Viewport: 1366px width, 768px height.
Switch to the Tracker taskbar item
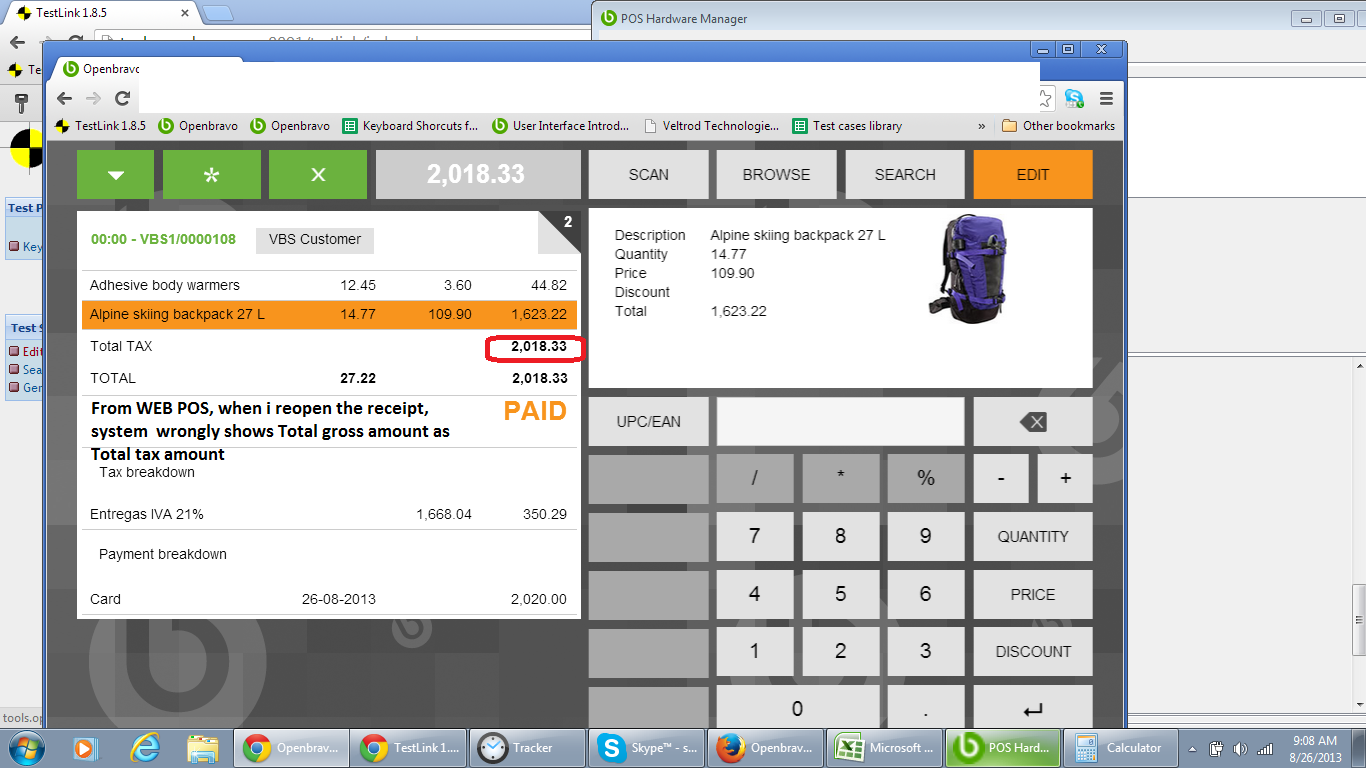point(528,748)
